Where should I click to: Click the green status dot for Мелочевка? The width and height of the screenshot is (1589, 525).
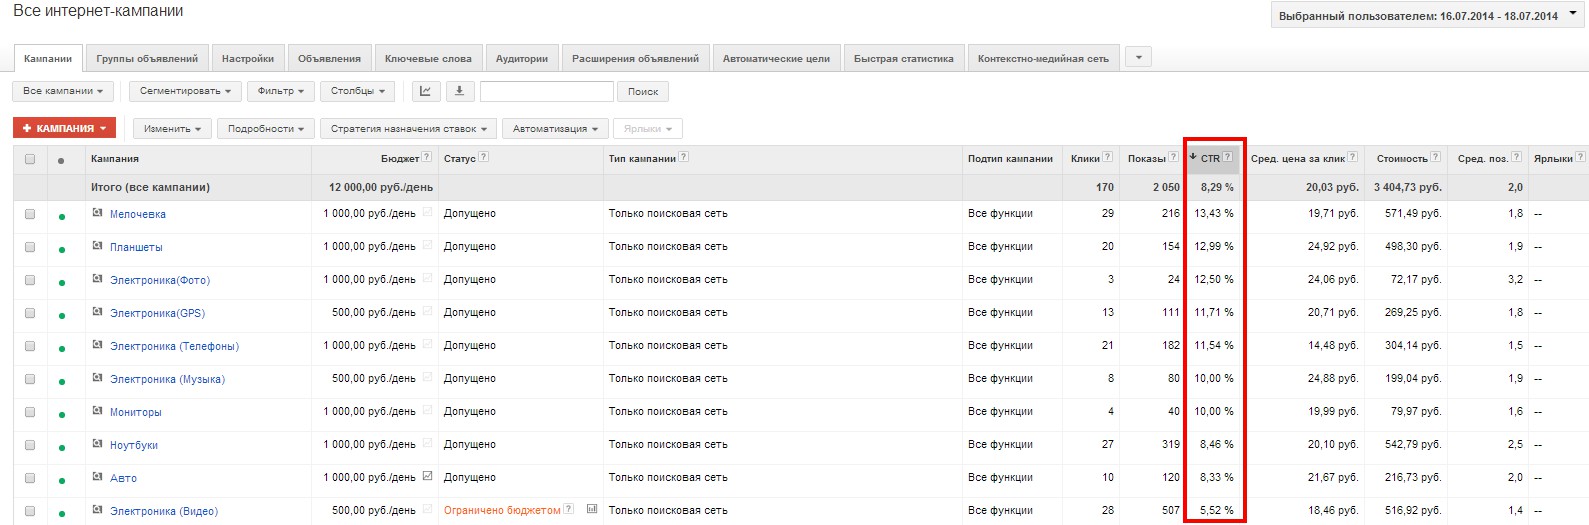[62, 217]
